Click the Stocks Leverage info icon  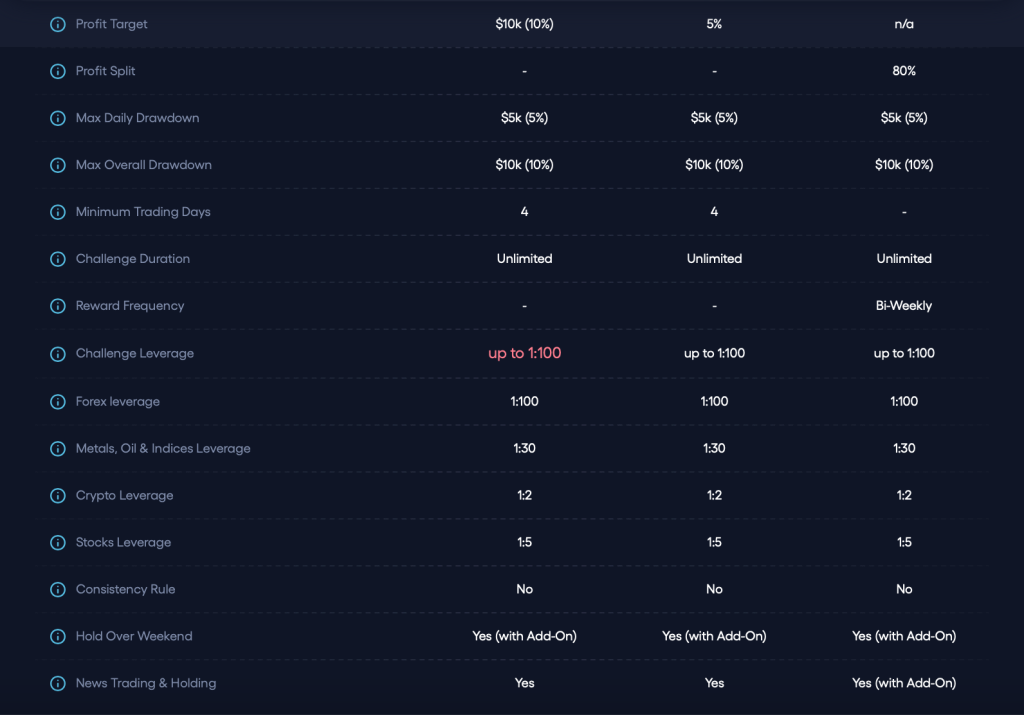(58, 543)
